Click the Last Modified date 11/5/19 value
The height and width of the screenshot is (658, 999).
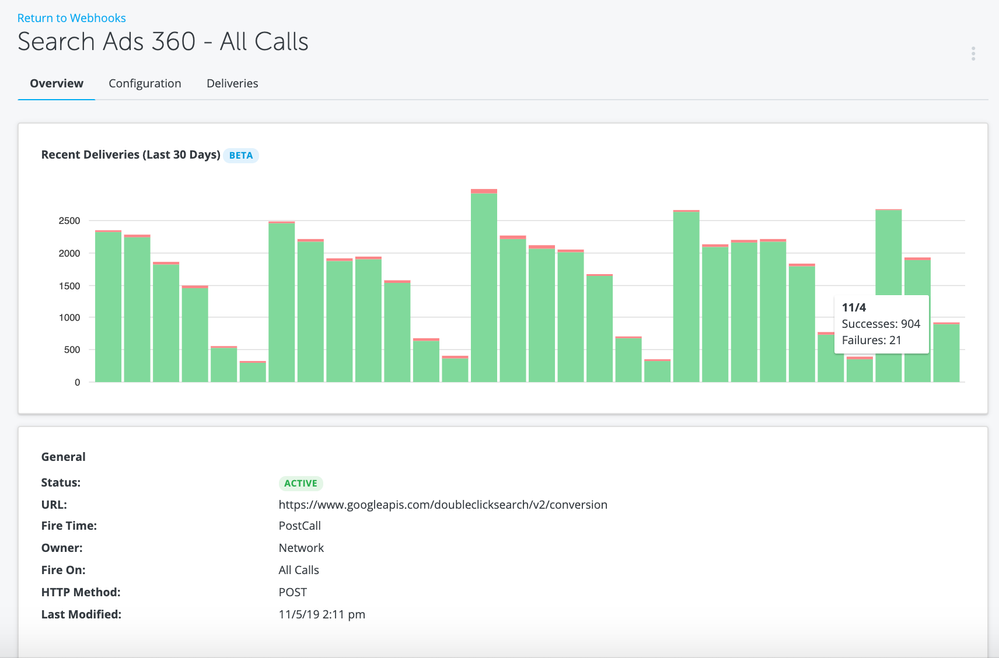point(321,614)
